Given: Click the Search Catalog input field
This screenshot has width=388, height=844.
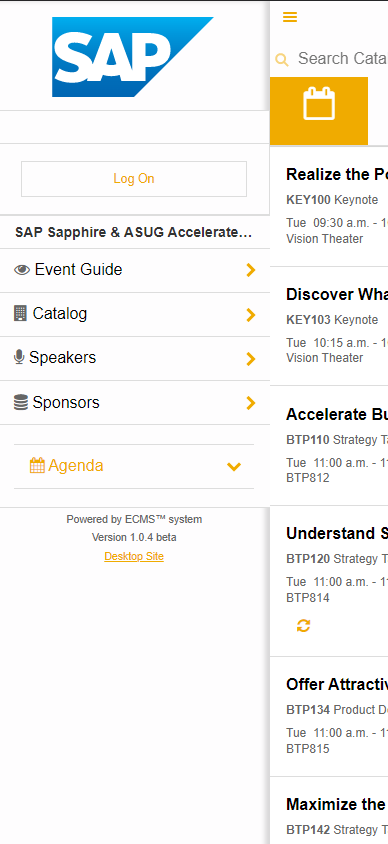Looking at the screenshot, I should (x=343, y=59).
